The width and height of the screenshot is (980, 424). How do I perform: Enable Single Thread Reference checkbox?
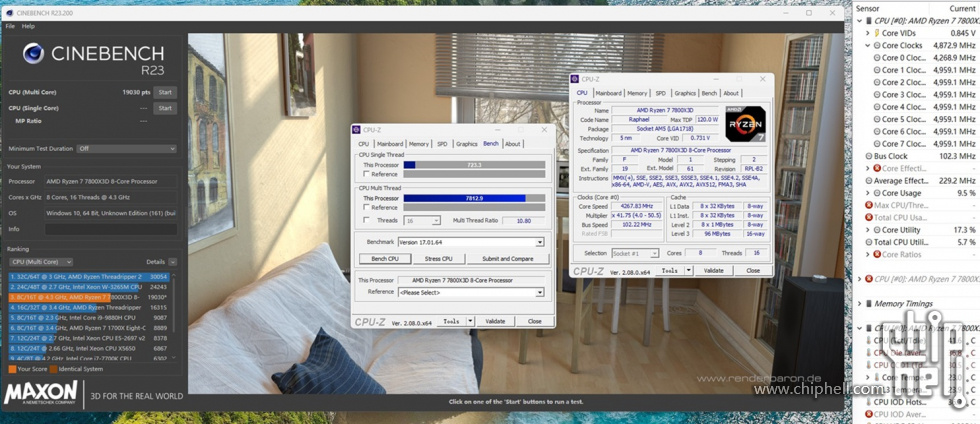[367, 174]
